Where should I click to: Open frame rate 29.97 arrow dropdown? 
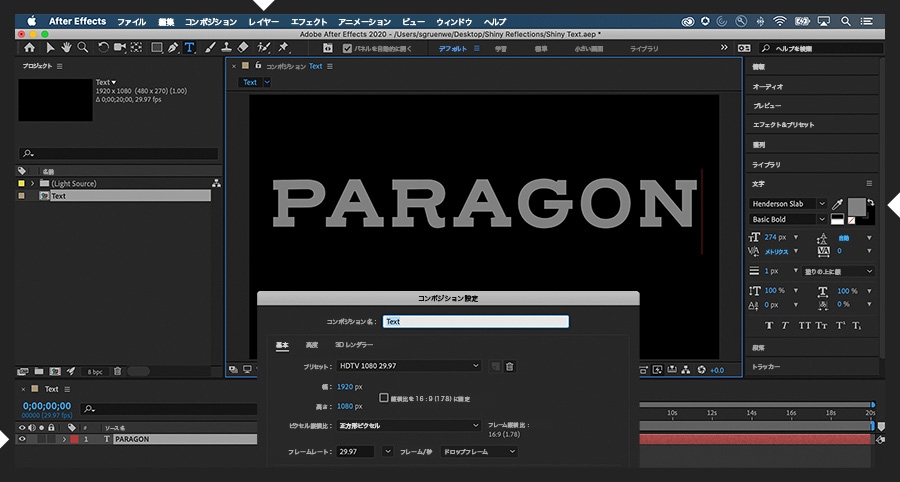388,452
